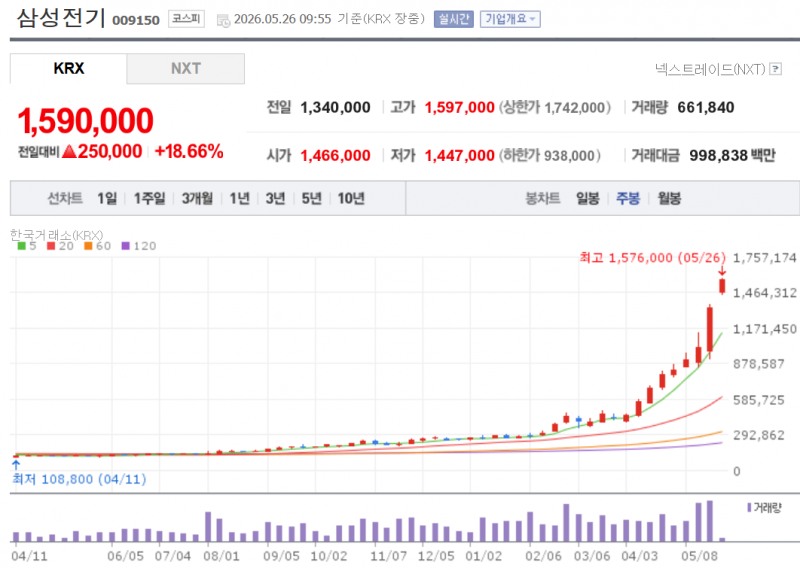
Task: Click the 저가 value 1,447,000
Action: tap(459, 155)
